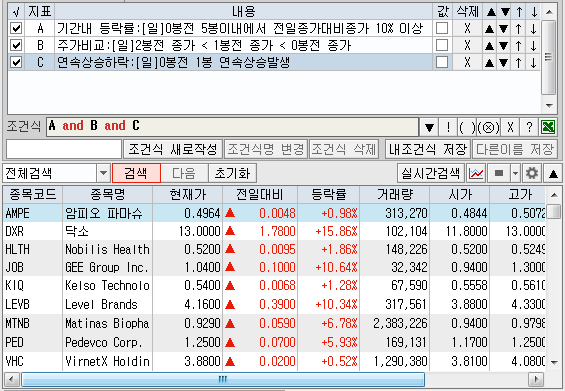Delete condition C with its X button
The image size is (565, 391).
coord(467,62)
